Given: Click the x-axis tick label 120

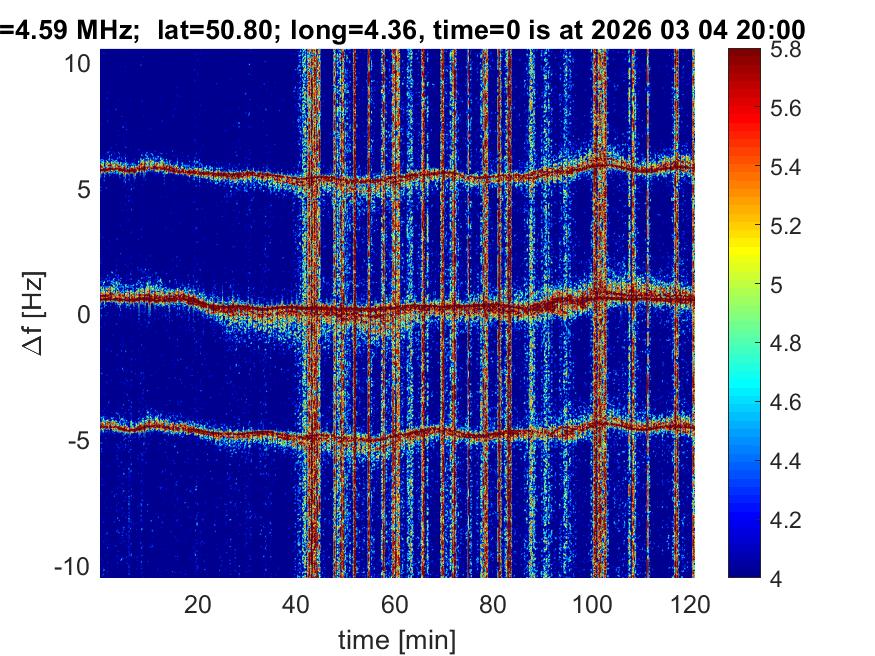Looking at the screenshot, I should click(x=691, y=603).
